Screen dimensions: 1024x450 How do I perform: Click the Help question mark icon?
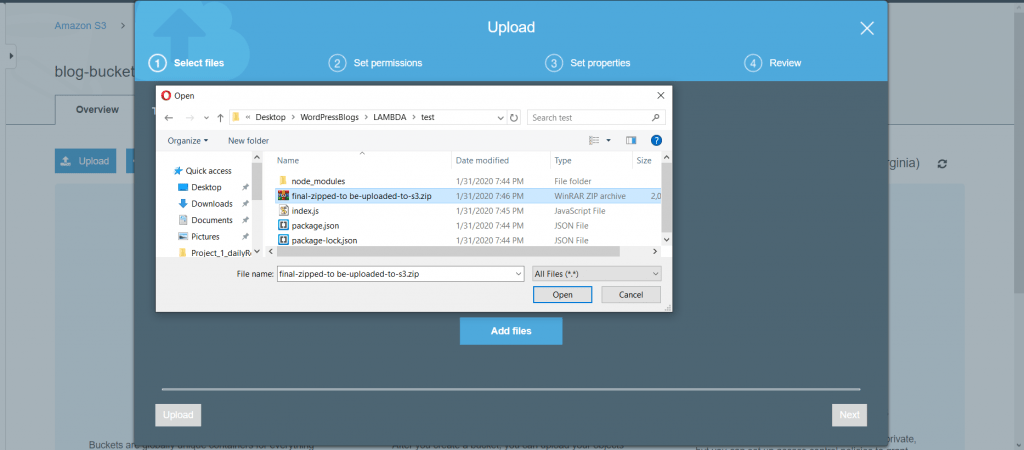656,141
